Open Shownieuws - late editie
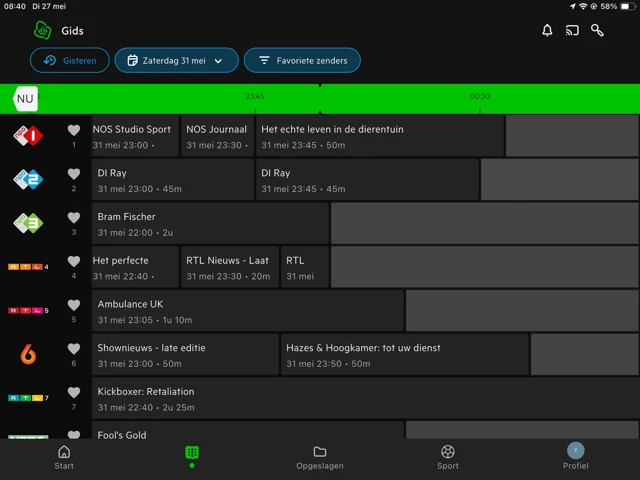The image size is (640, 480). pos(185,354)
